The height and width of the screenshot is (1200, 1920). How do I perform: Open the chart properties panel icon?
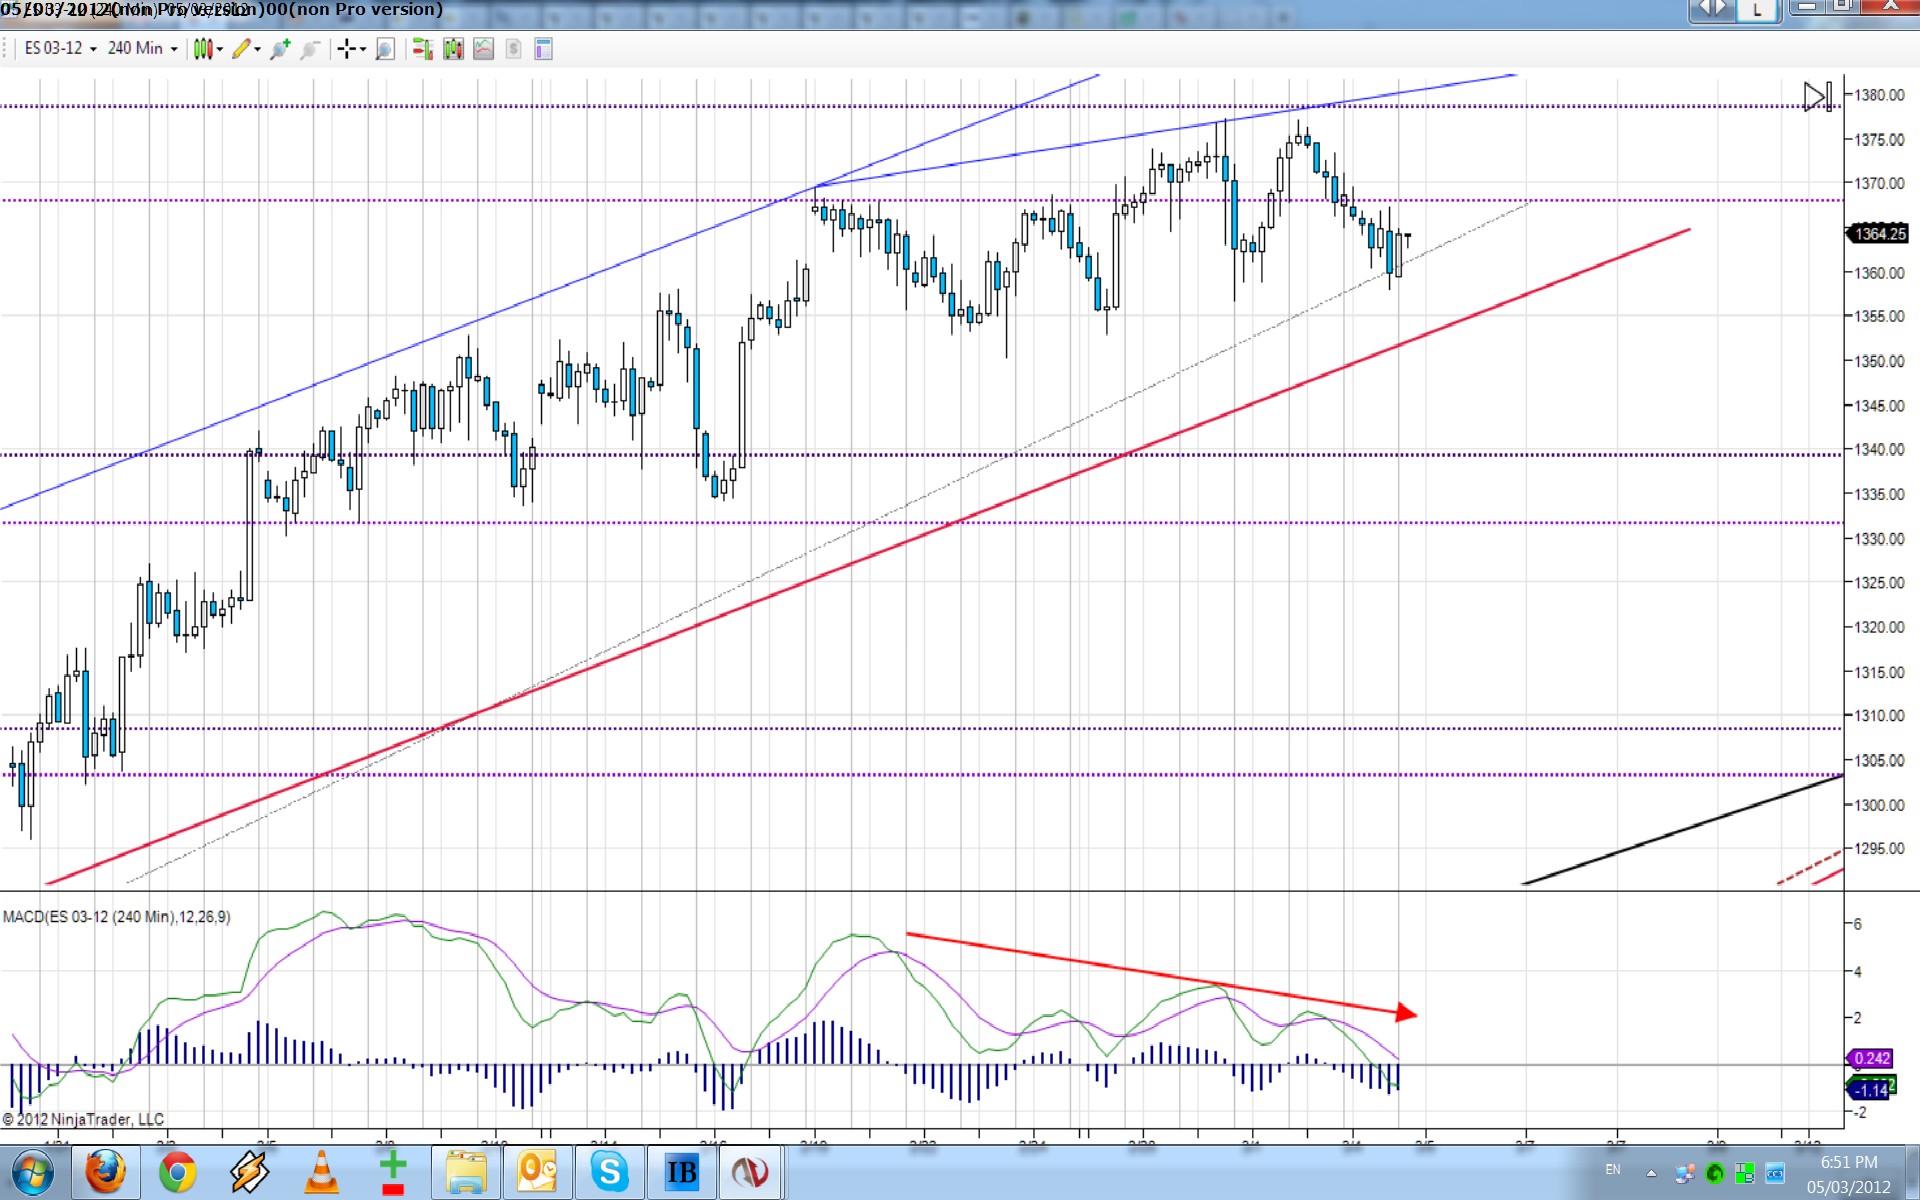click(x=543, y=49)
